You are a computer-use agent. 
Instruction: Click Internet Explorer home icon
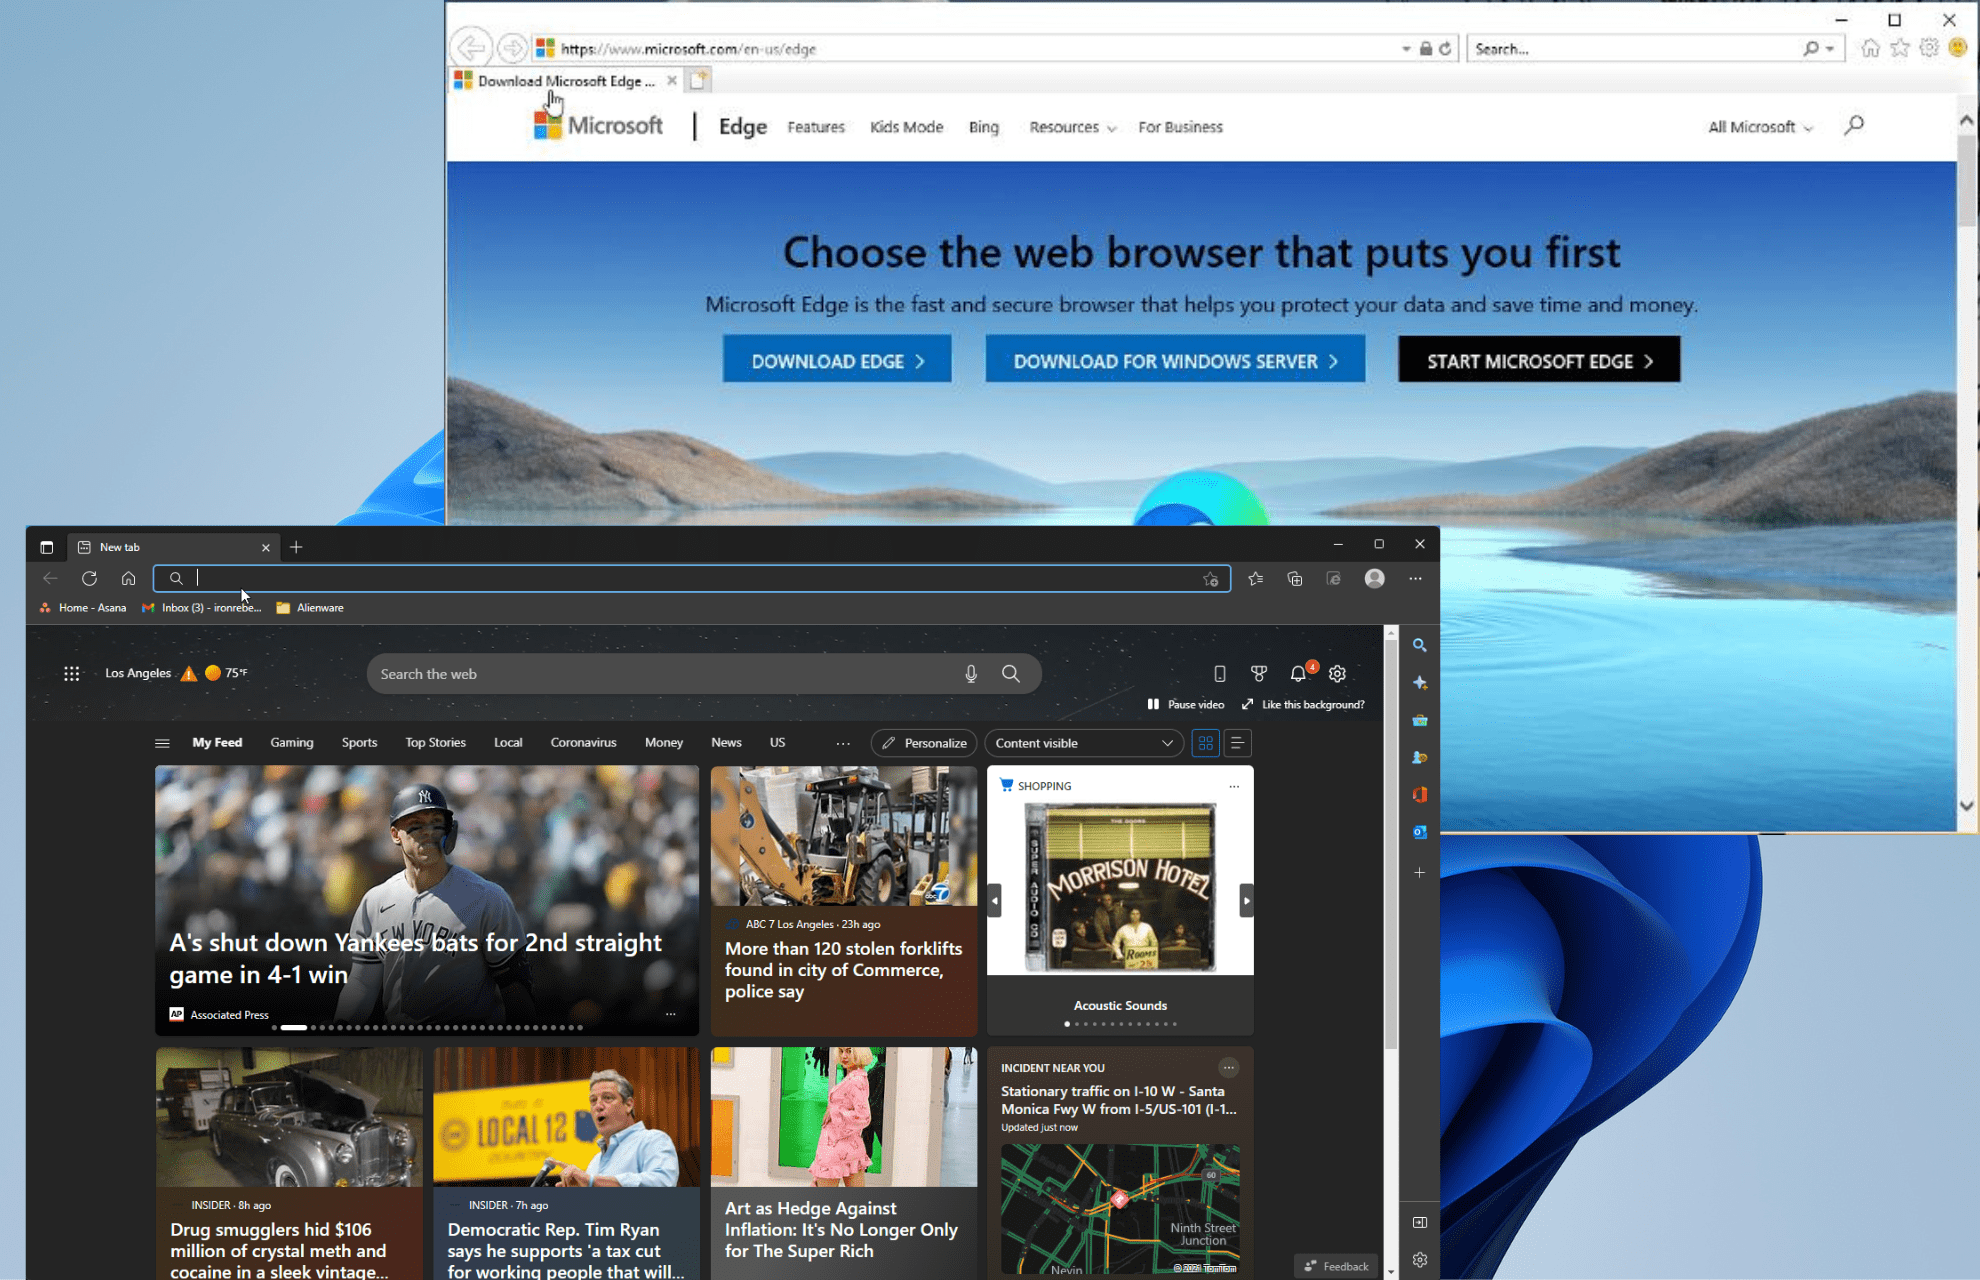tap(1870, 48)
